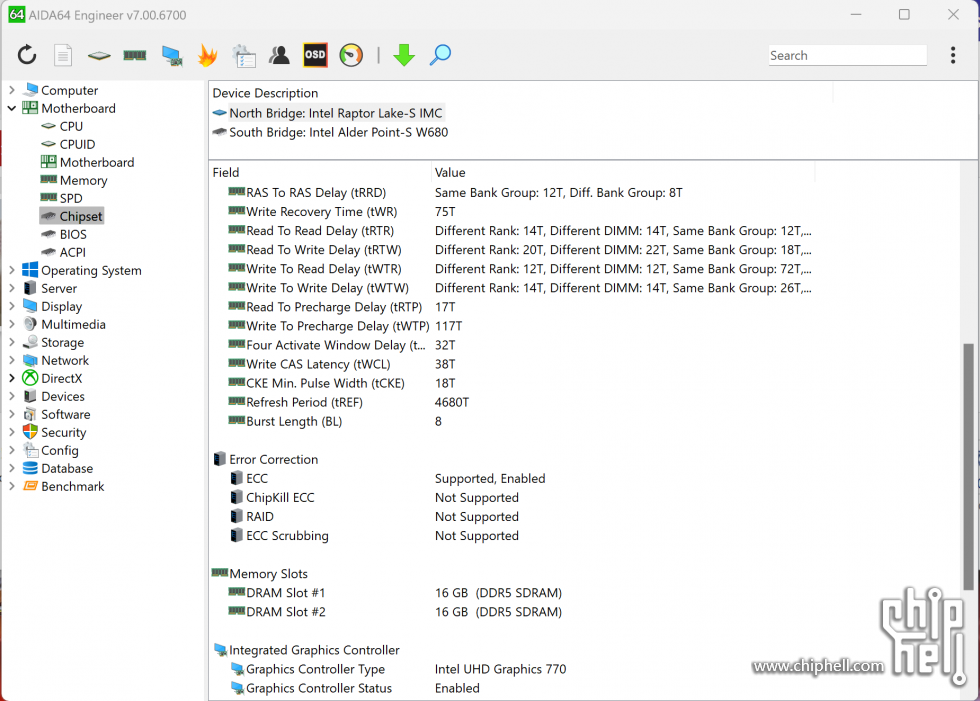
Task: Expand the Display tree node
Action: pyautogui.click(x=11, y=306)
